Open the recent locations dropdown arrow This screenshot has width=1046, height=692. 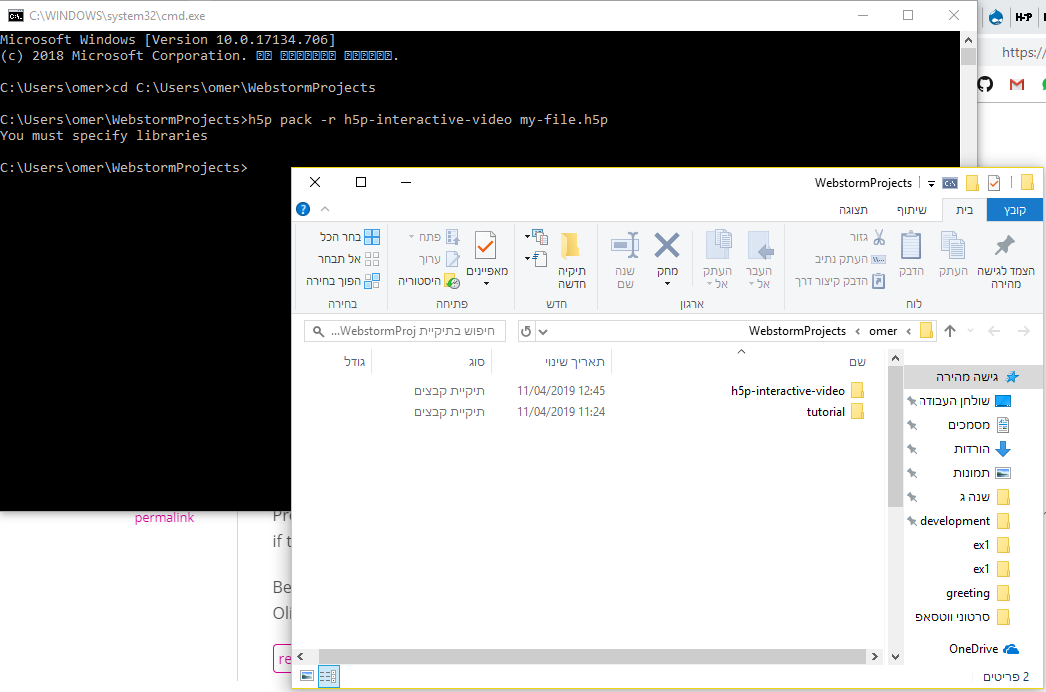(x=971, y=331)
